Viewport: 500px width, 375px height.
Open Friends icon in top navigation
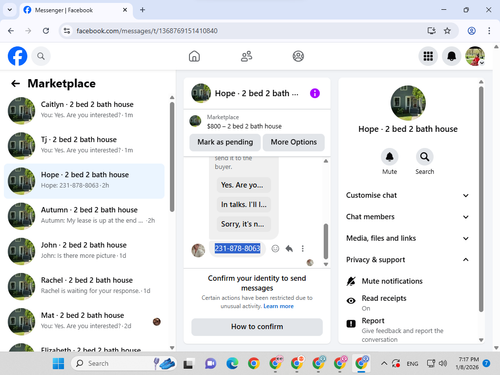pyautogui.click(x=247, y=56)
